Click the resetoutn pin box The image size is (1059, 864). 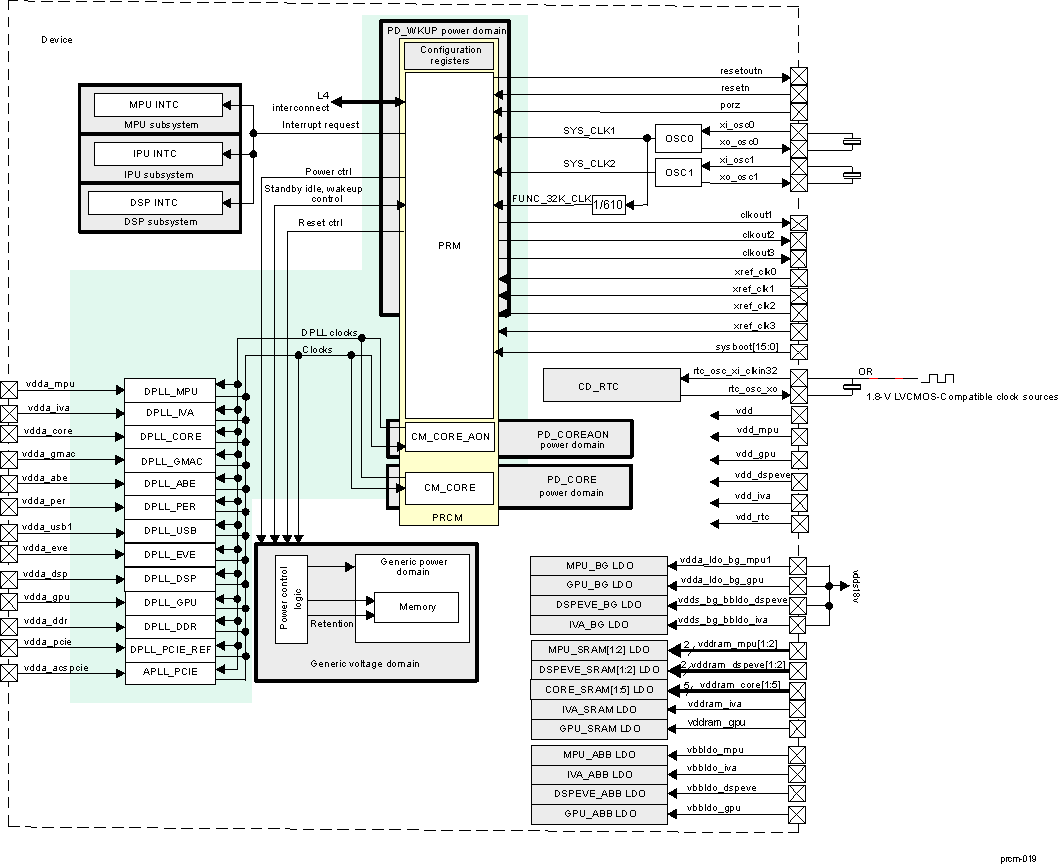(798, 77)
